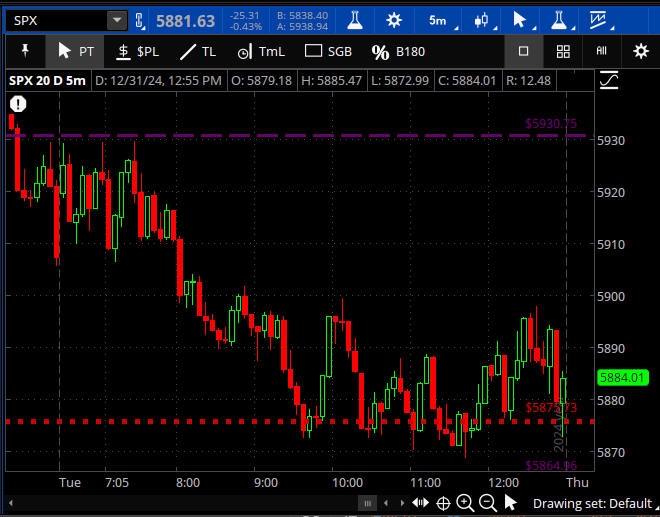Click the zoom out magnifier icon

tap(487, 503)
